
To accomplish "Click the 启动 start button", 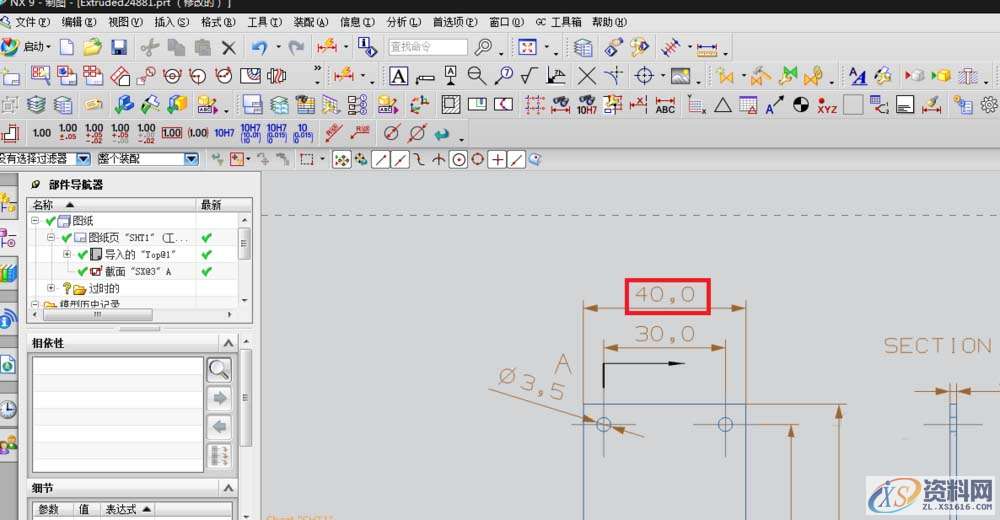I will coord(28,47).
